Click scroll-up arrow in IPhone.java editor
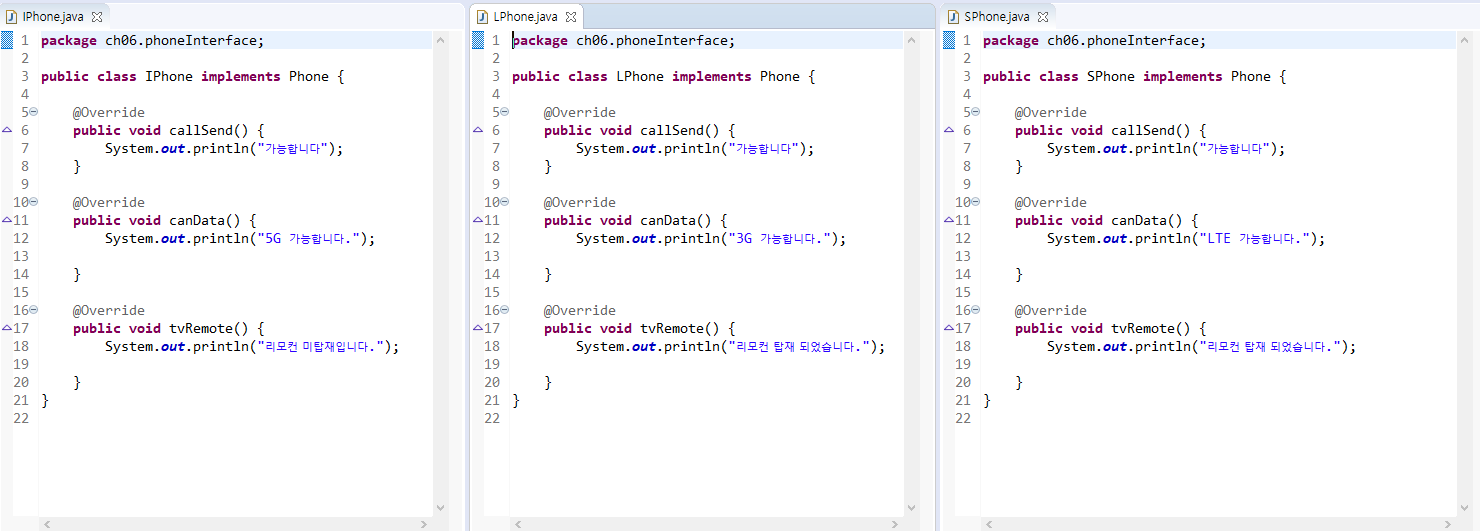1480x531 pixels. tap(440, 40)
